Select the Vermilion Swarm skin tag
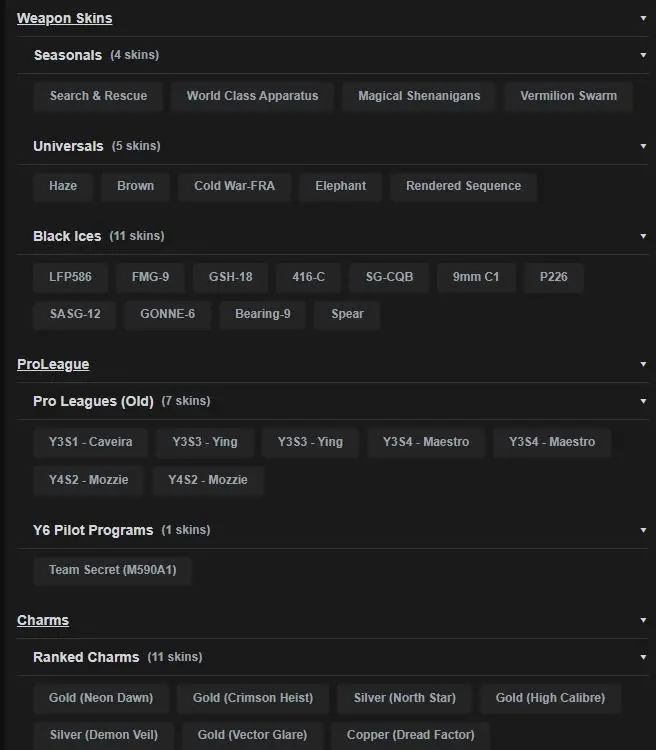The height and width of the screenshot is (750, 656). point(568,96)
